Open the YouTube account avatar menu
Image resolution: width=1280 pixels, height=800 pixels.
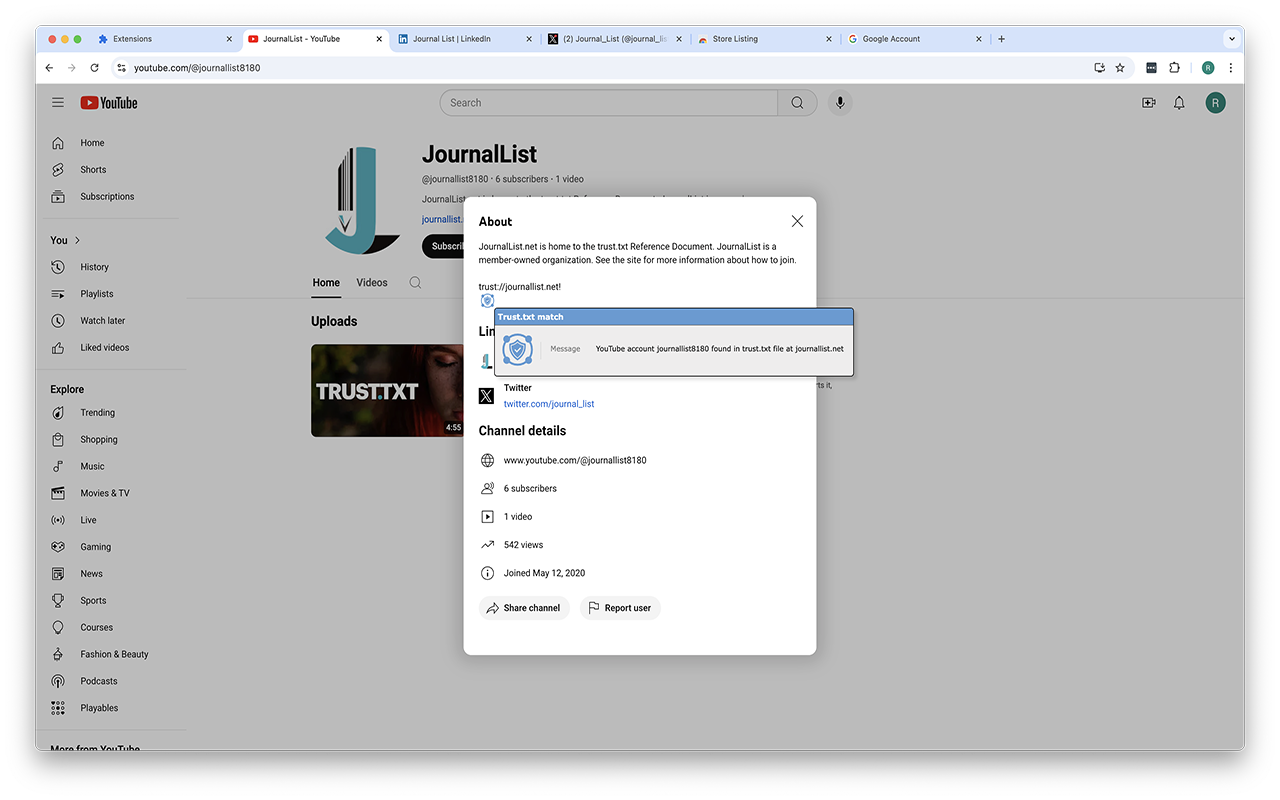click(x=1215, y=103)
